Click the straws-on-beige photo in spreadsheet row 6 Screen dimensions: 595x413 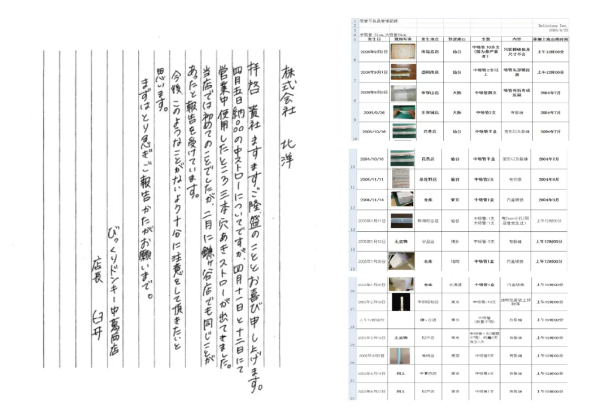click(403, 52)
